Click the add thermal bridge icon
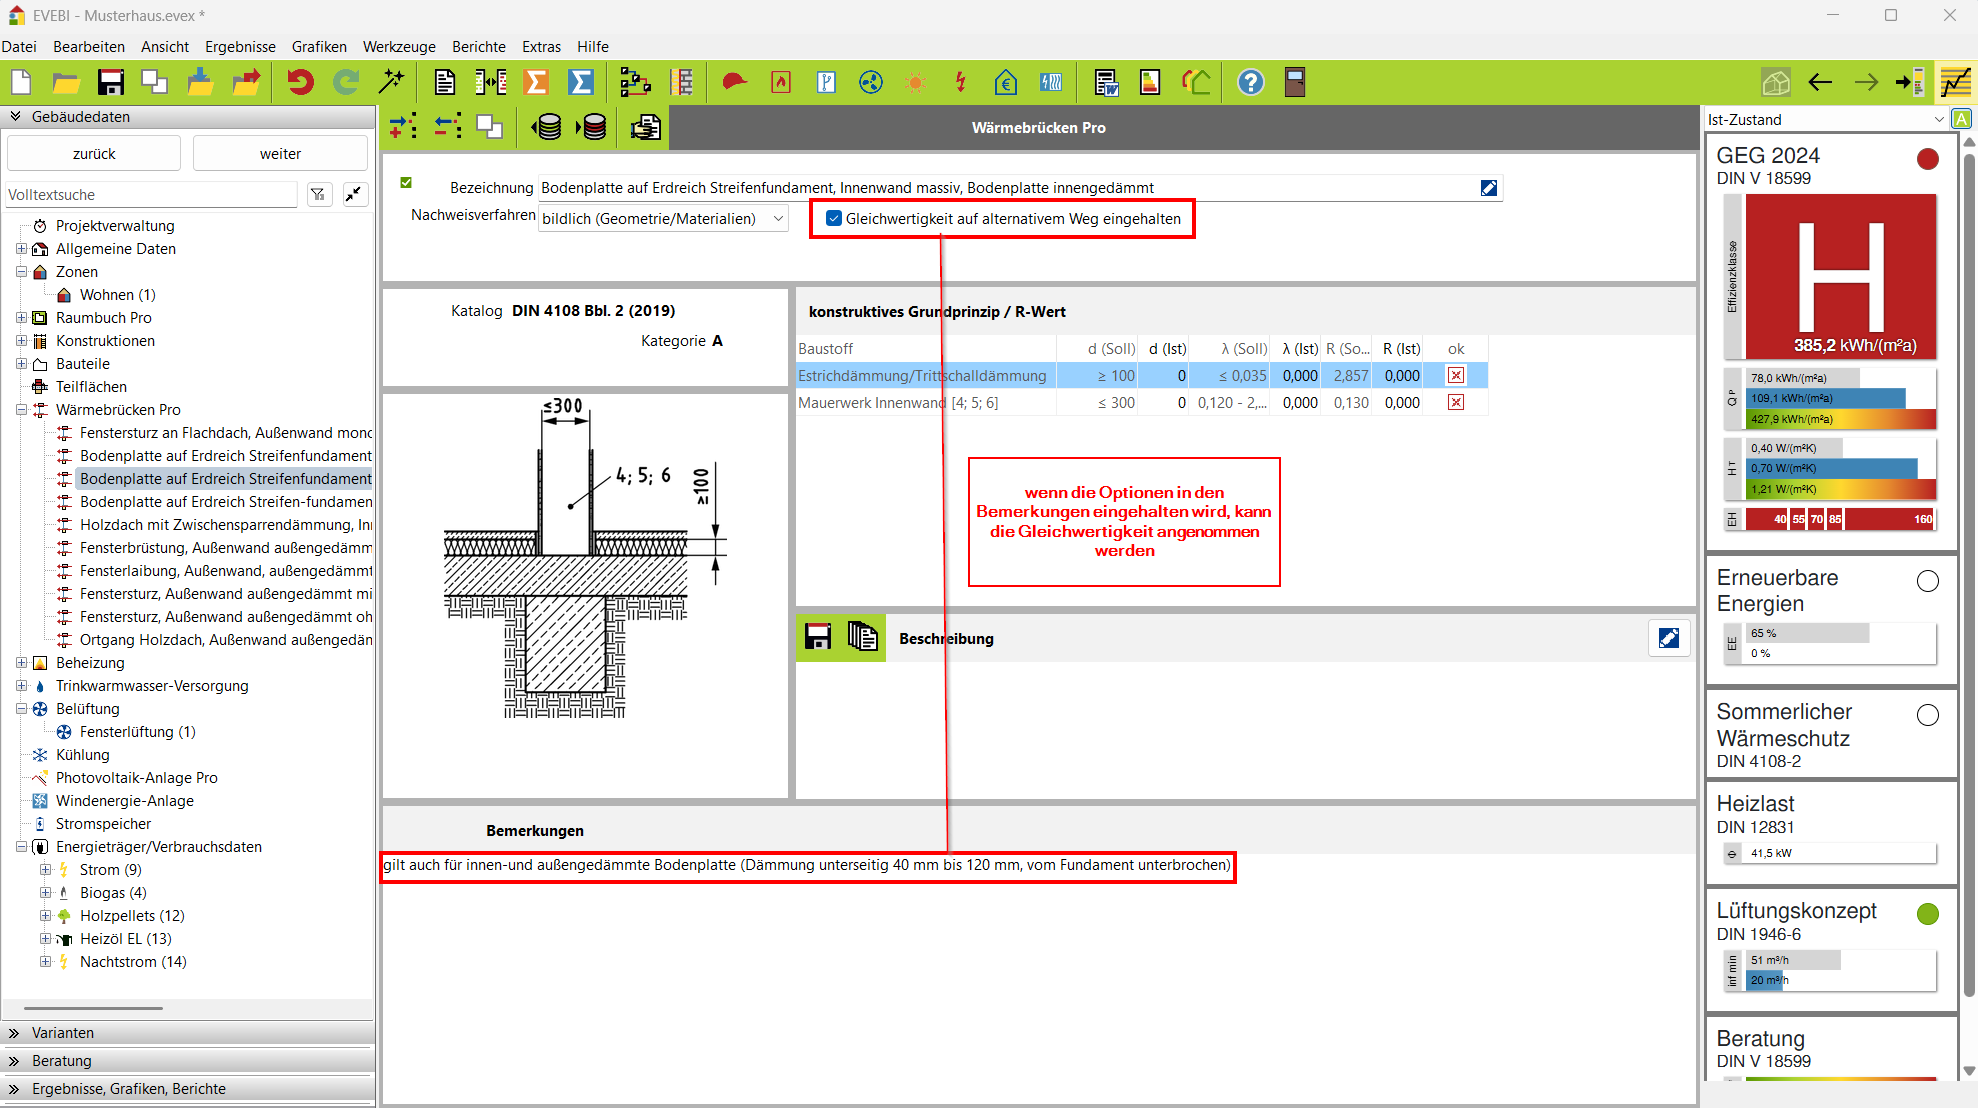1978x1108 pixels. click(x=403, y=127)
